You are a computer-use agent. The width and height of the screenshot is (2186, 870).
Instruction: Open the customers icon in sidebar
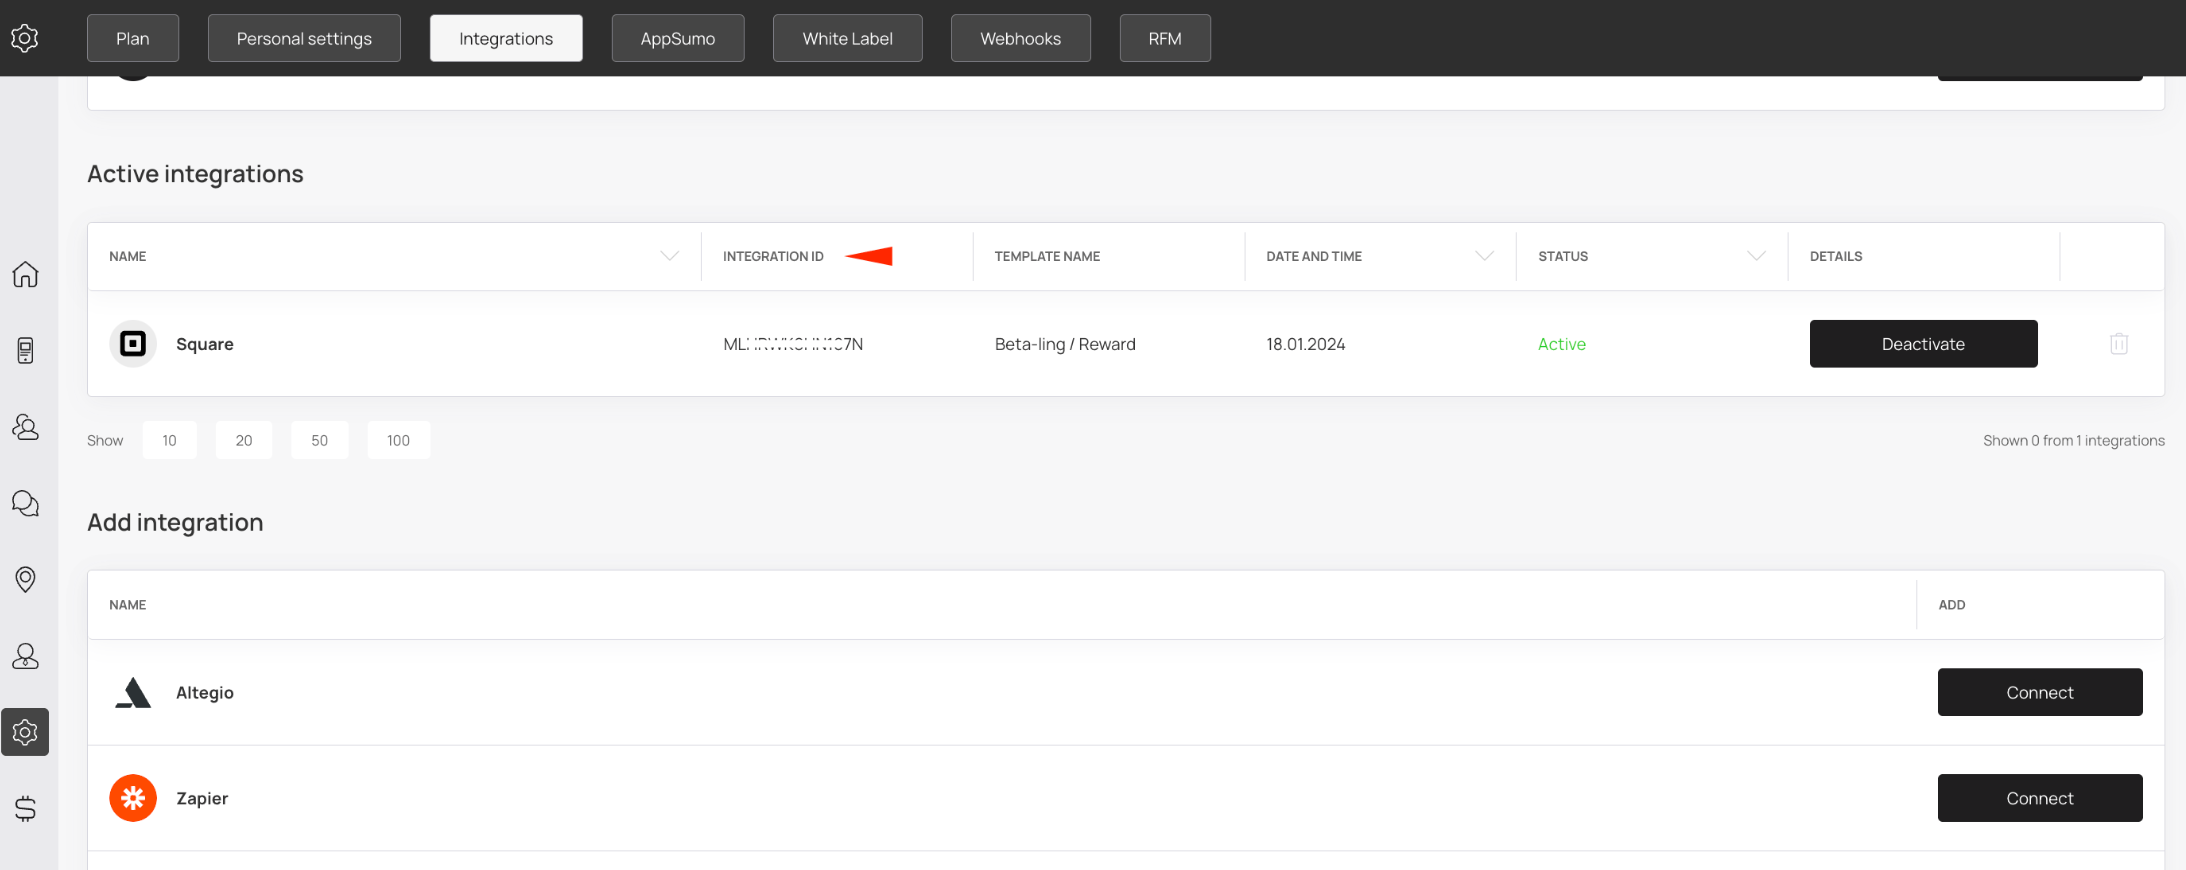click(25, 427)
